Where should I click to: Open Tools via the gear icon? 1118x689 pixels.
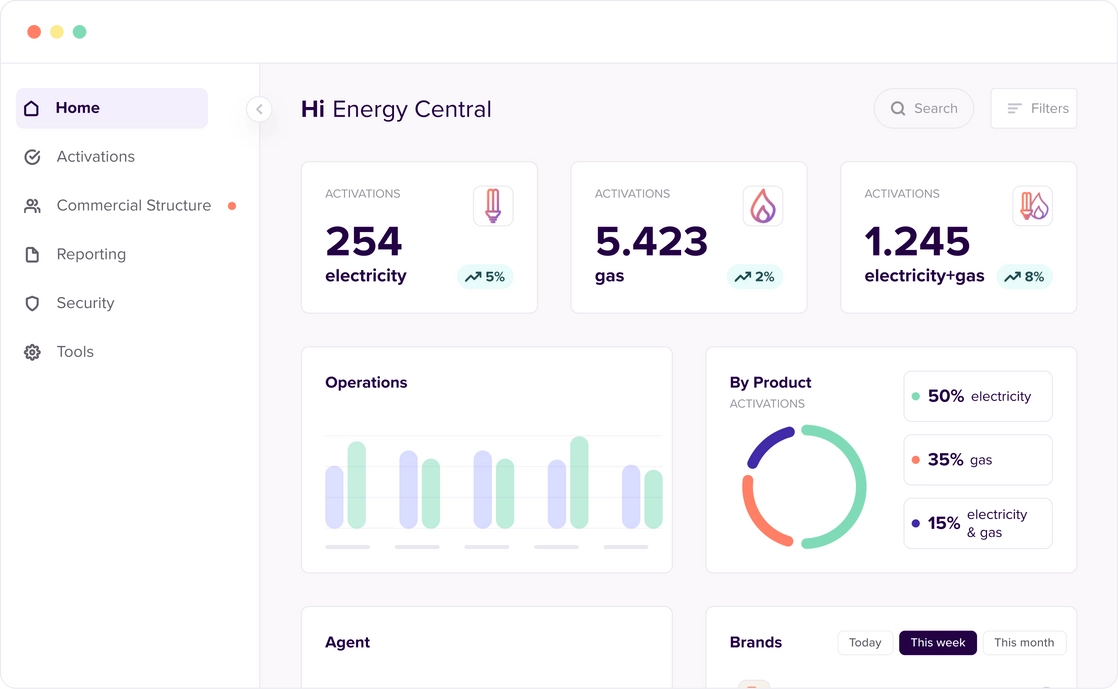coord(31,351)
